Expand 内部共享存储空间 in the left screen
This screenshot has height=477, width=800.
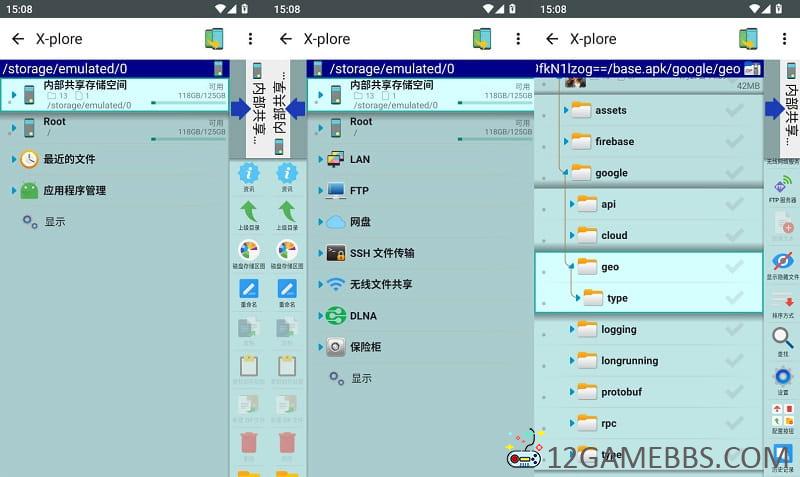coord(14,95)
